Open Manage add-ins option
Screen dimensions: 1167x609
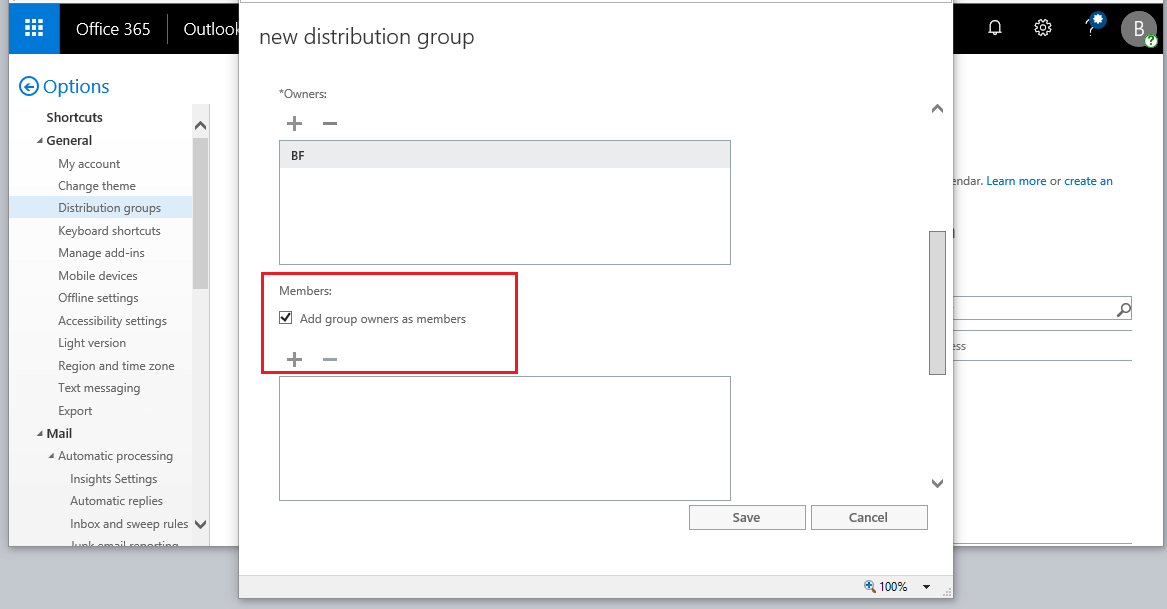click(x=101, y=253)
